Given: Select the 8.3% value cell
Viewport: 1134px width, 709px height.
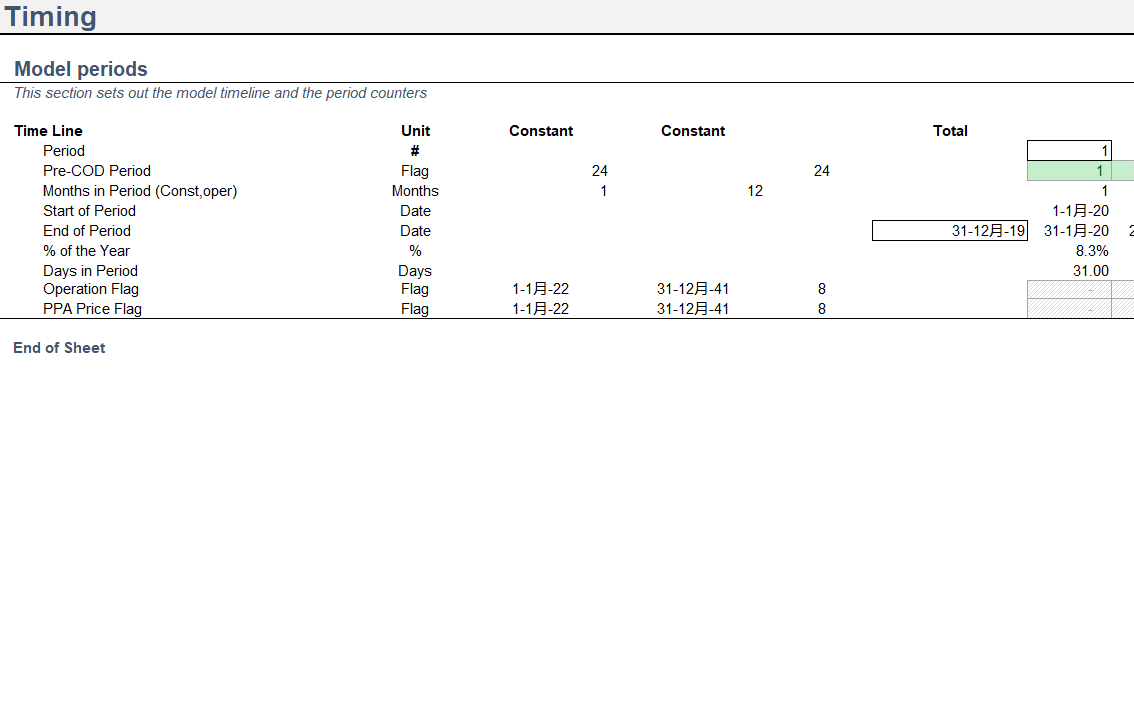Looking at the screenshot, I should (1091, 251).
